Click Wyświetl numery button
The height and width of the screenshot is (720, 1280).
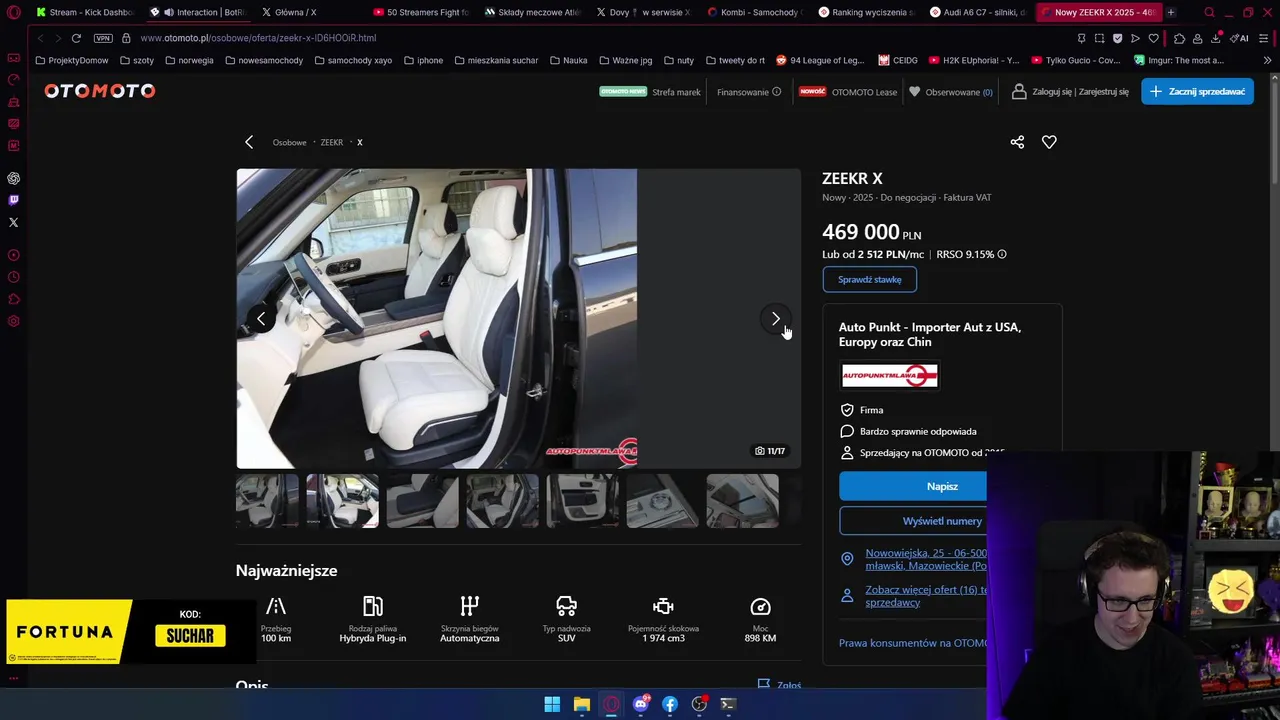coord(913,521)
